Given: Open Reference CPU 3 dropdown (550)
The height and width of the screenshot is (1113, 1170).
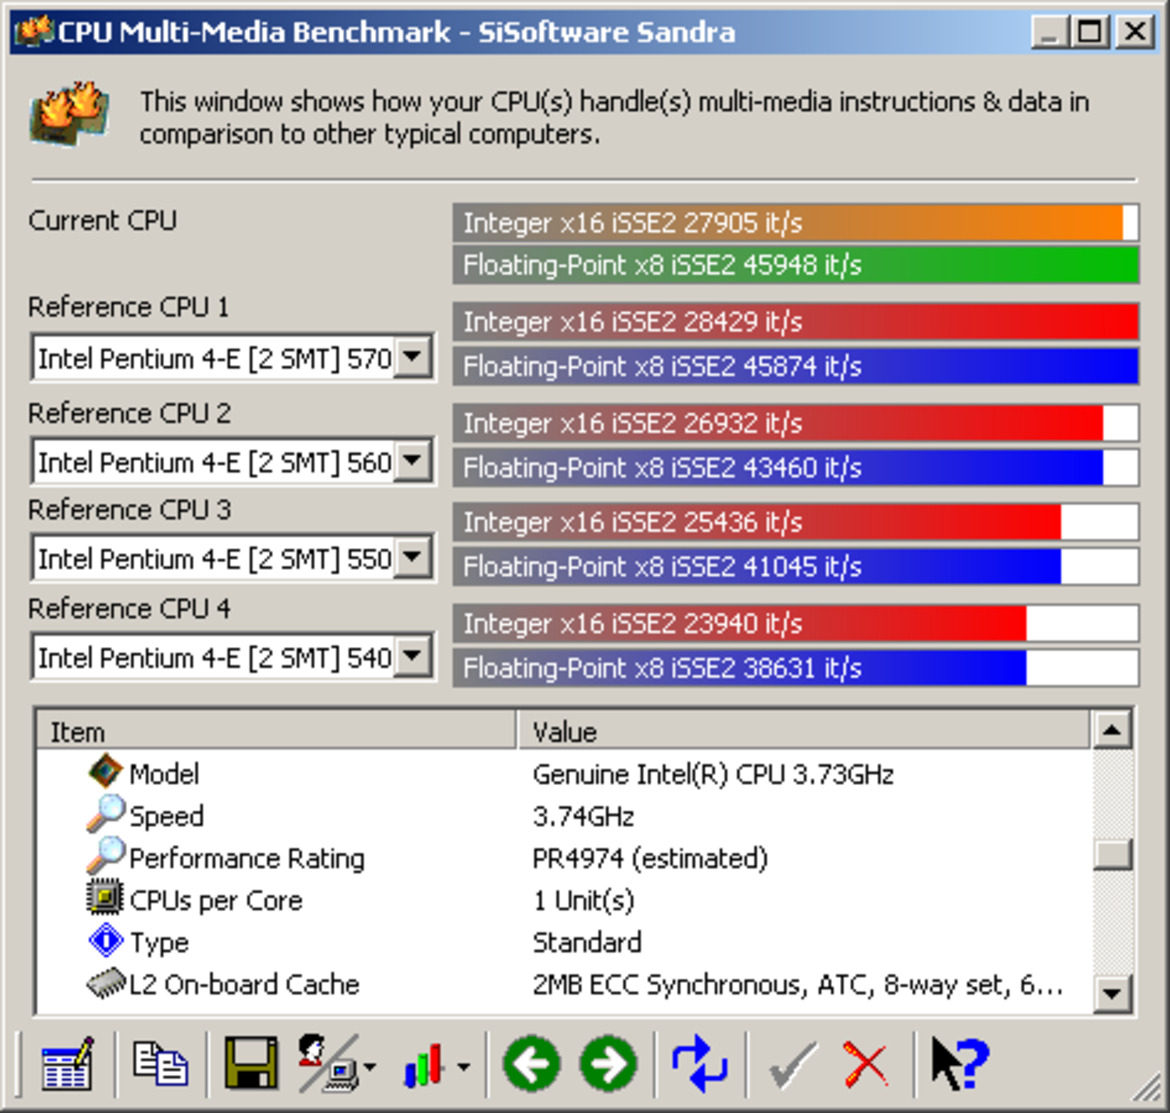Looking at the screenshot, I should click(x=412, y=556).
